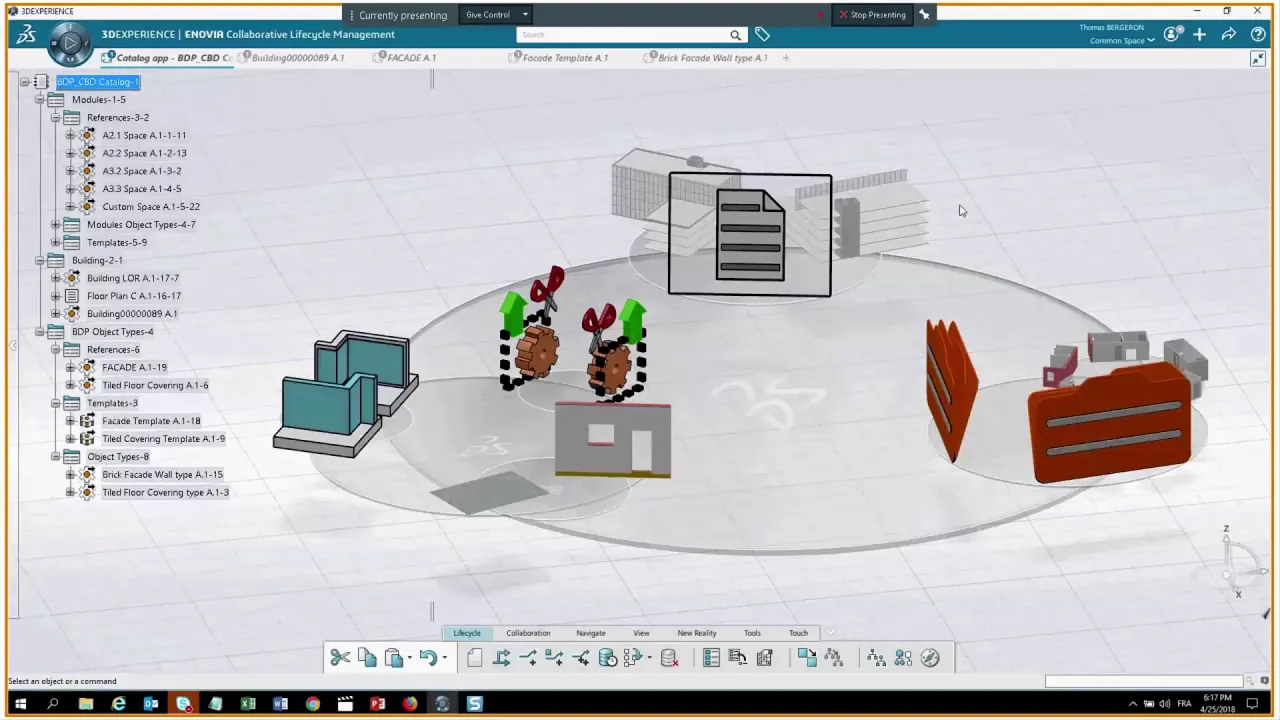The width and height of the screenshot is (1280, 720).
Task: Click the teal wall model in 3D view
Action: (347, 395)
